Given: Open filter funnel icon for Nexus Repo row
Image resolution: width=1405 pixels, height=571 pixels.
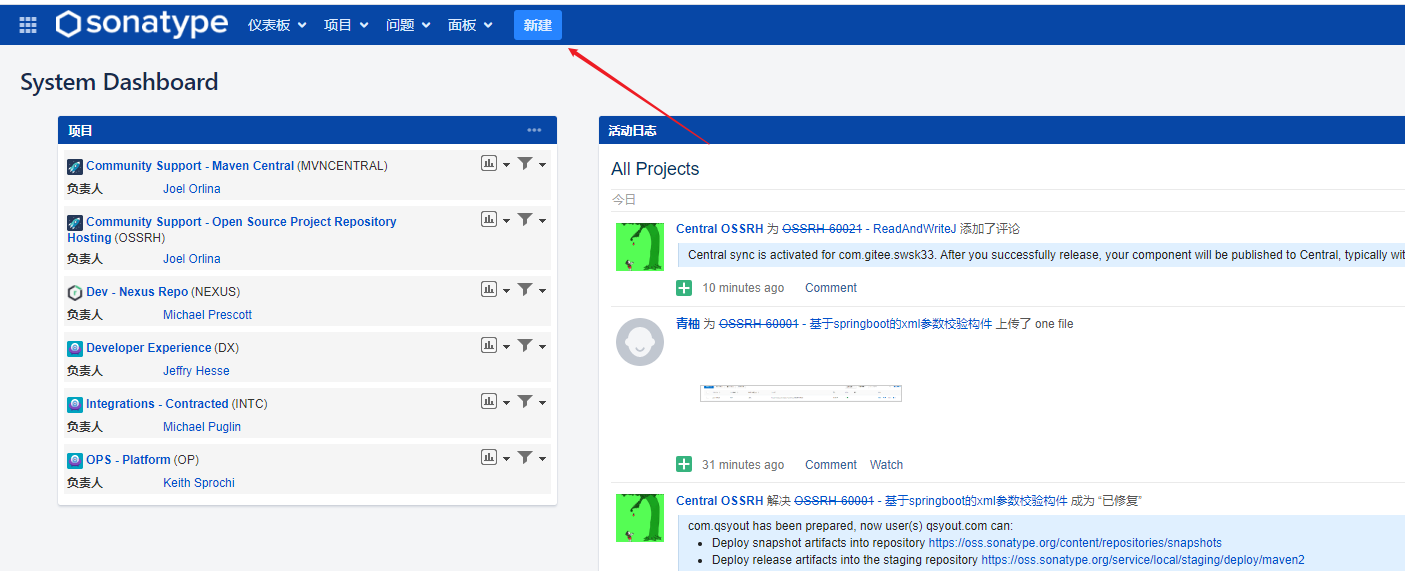Looking at the screenshot, I should (525, 289).
